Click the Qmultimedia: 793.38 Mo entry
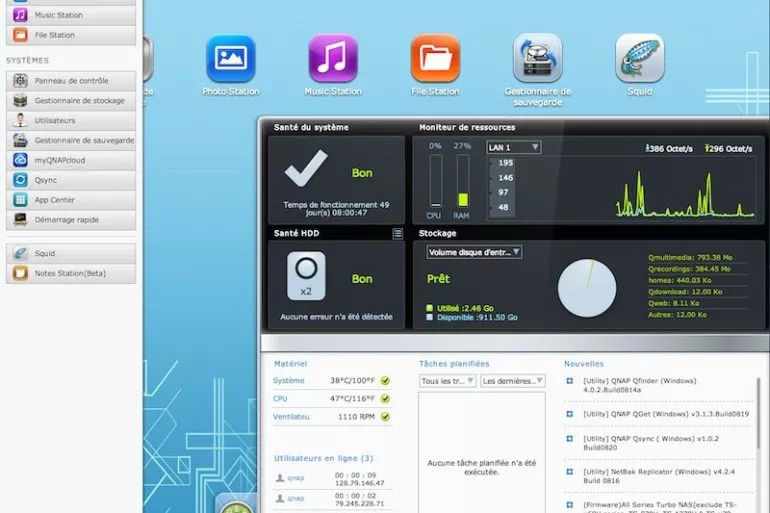The height and width of the screenshot is (513, 770). point(690,257)
